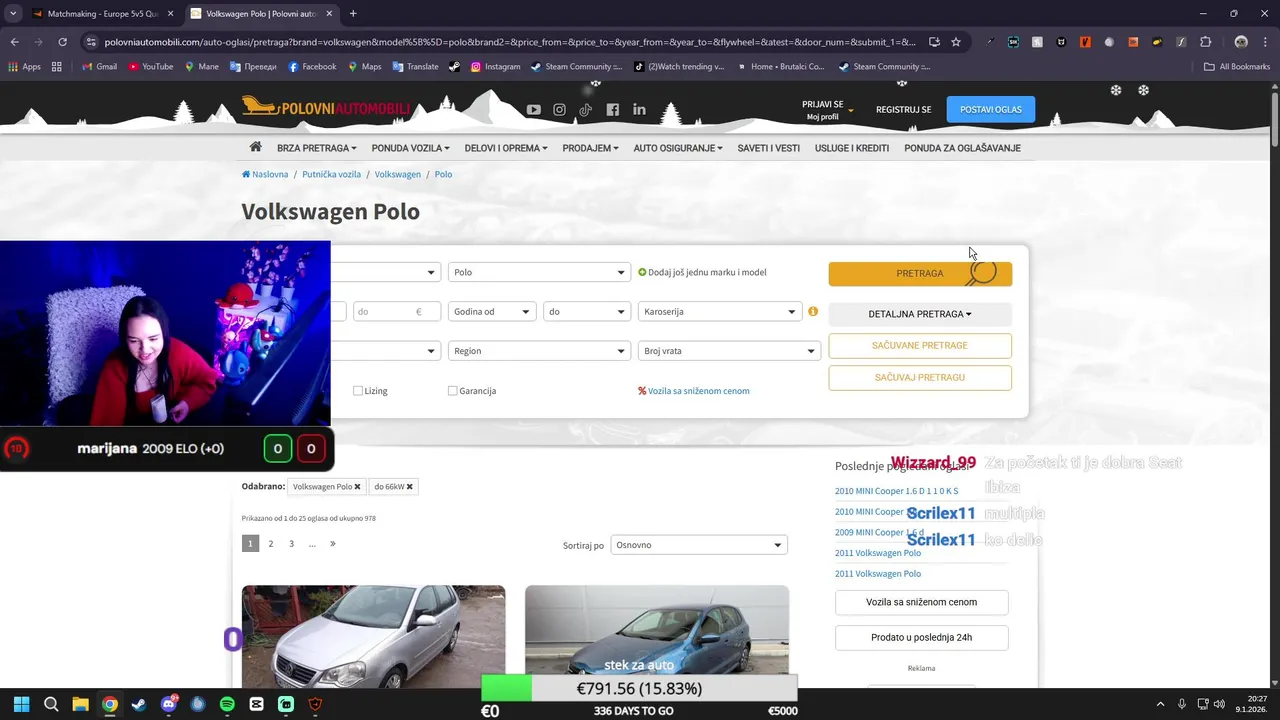Screen dimensions: 1280x720
Task: Open the Region dropdown
Action: [x=540, y=351]
